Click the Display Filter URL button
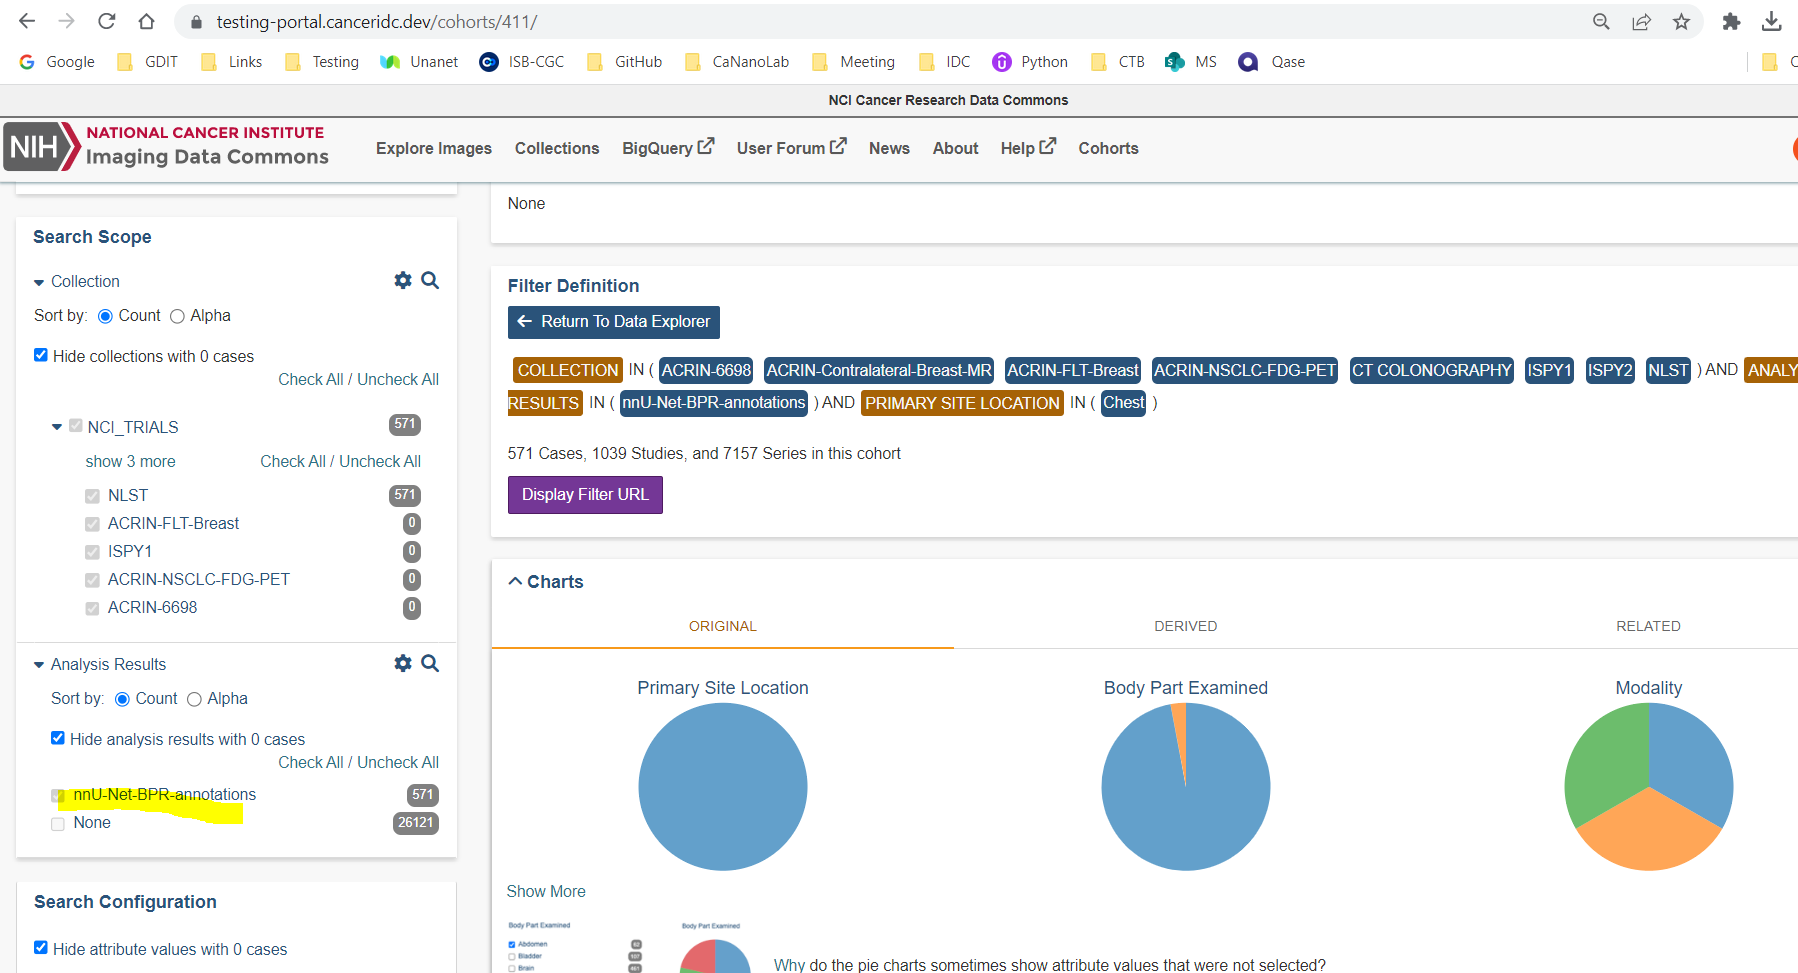Viewport: 1798px width, 973px height. click(585, 494)
